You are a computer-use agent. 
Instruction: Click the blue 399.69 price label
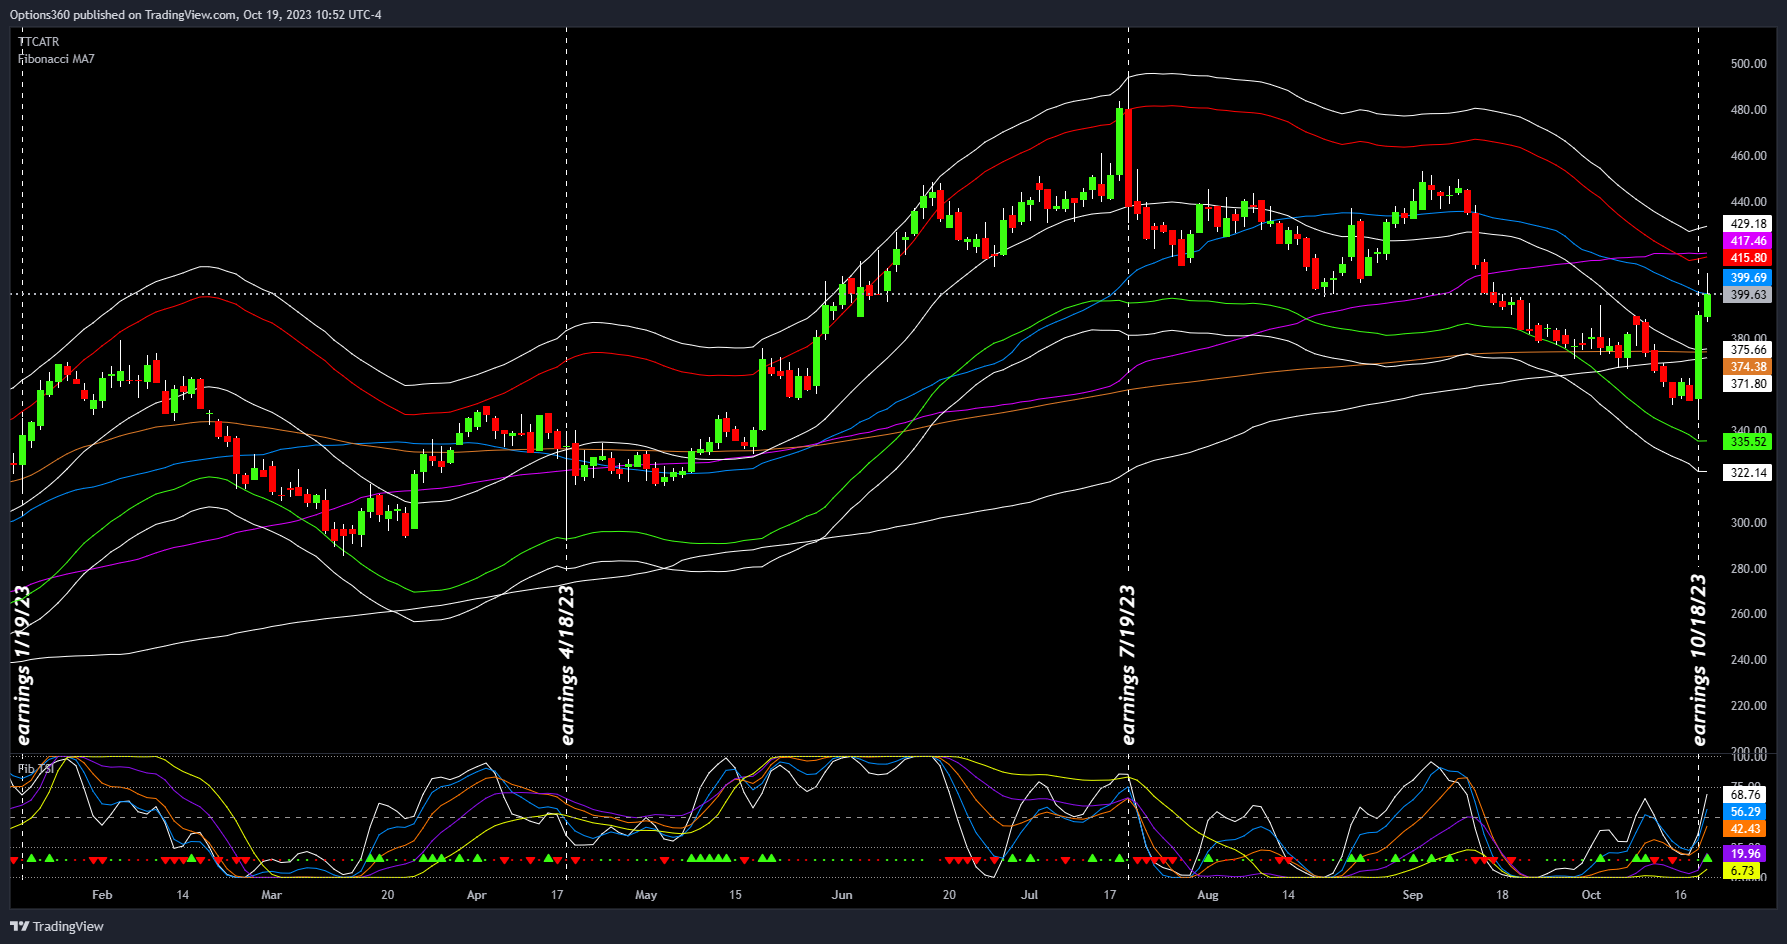tap(1748, 278)
